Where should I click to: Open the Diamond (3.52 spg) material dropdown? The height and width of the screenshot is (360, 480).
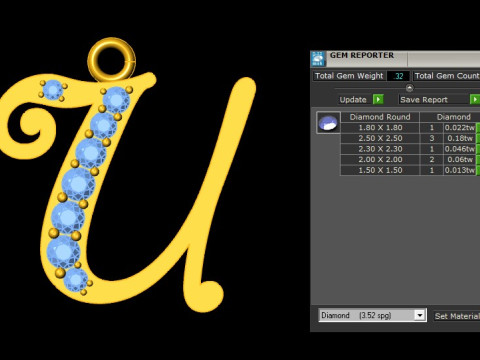(372, 315)
